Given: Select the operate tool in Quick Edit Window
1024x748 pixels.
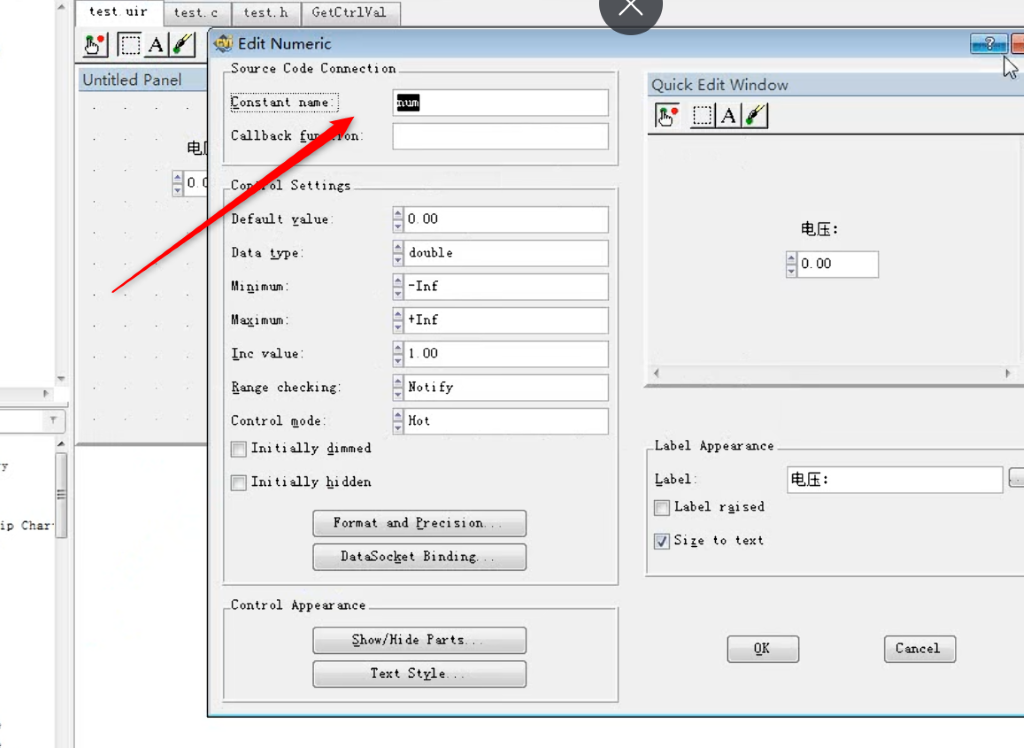Looking at the screenshot, I should tap(666, 115).
